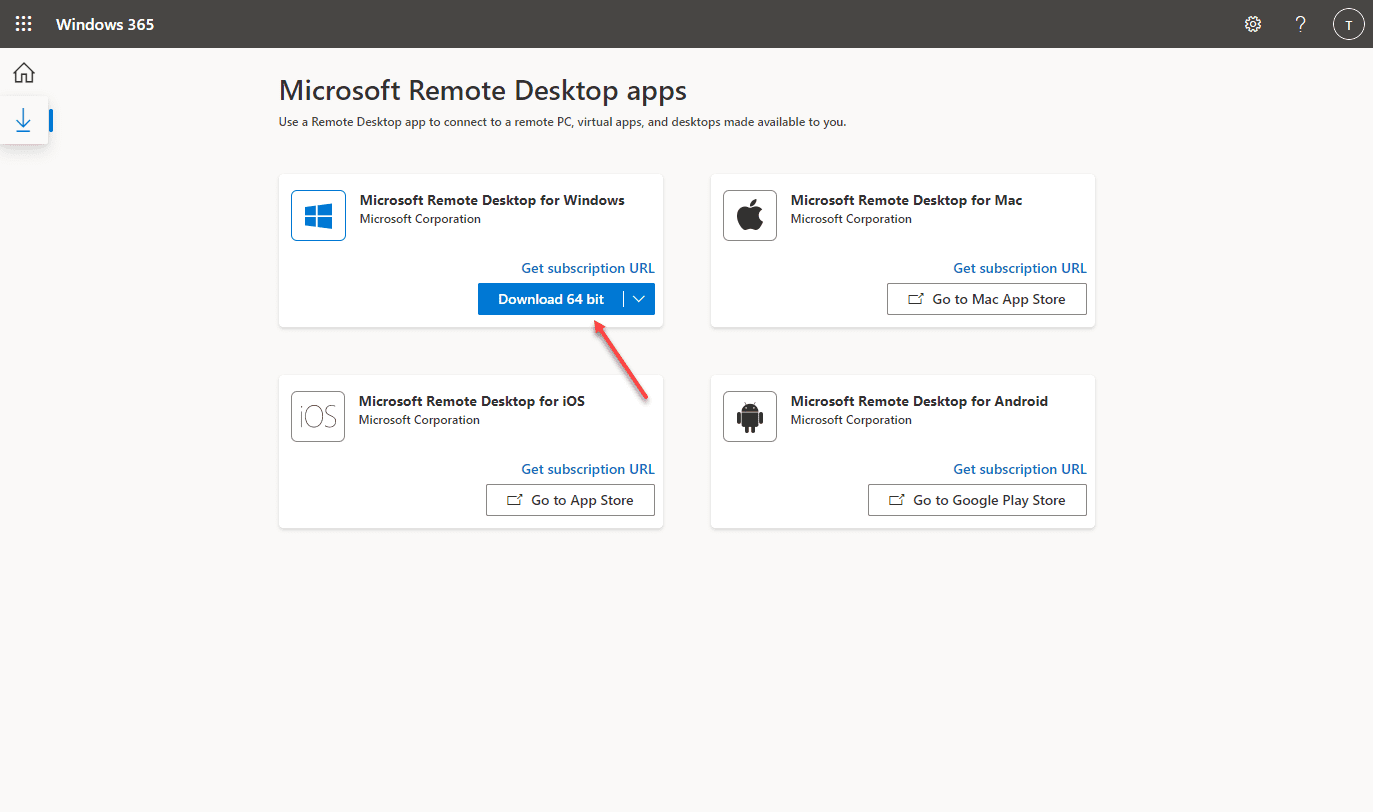
Task: Click the Apple logo app icon
Action: (750, 216)
